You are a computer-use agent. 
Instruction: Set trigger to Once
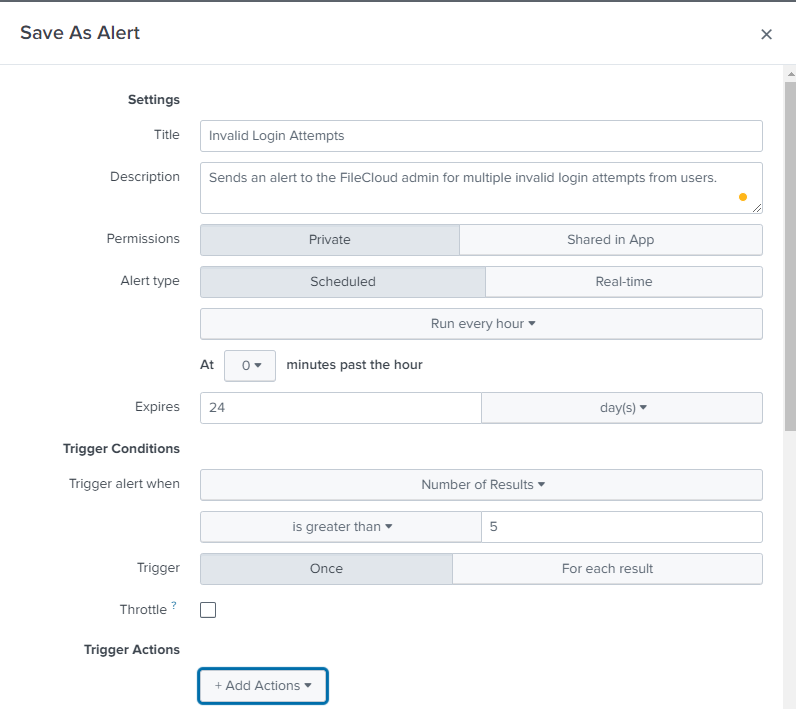pyautogui.click(x=326, y=569)
